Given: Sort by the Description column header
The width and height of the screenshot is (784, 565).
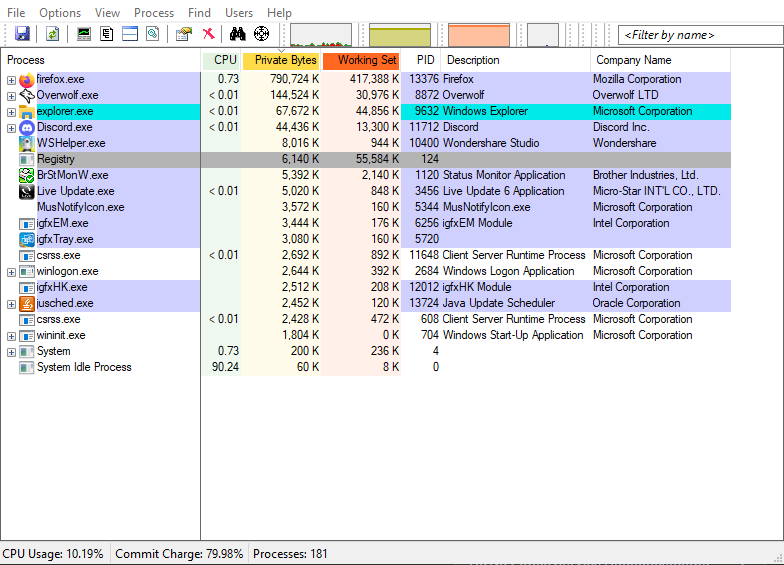Looking at the screenshot, I should click(516, 60).
